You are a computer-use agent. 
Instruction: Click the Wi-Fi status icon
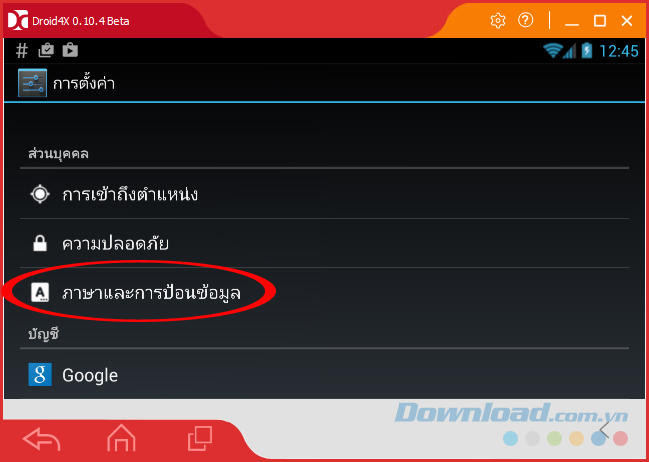click(553, 51)
